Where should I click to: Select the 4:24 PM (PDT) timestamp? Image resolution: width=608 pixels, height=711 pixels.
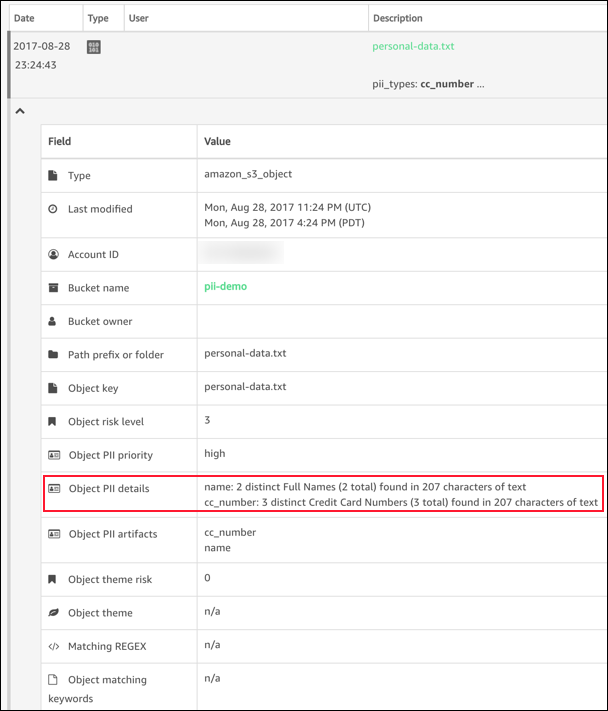coord(284,223)
